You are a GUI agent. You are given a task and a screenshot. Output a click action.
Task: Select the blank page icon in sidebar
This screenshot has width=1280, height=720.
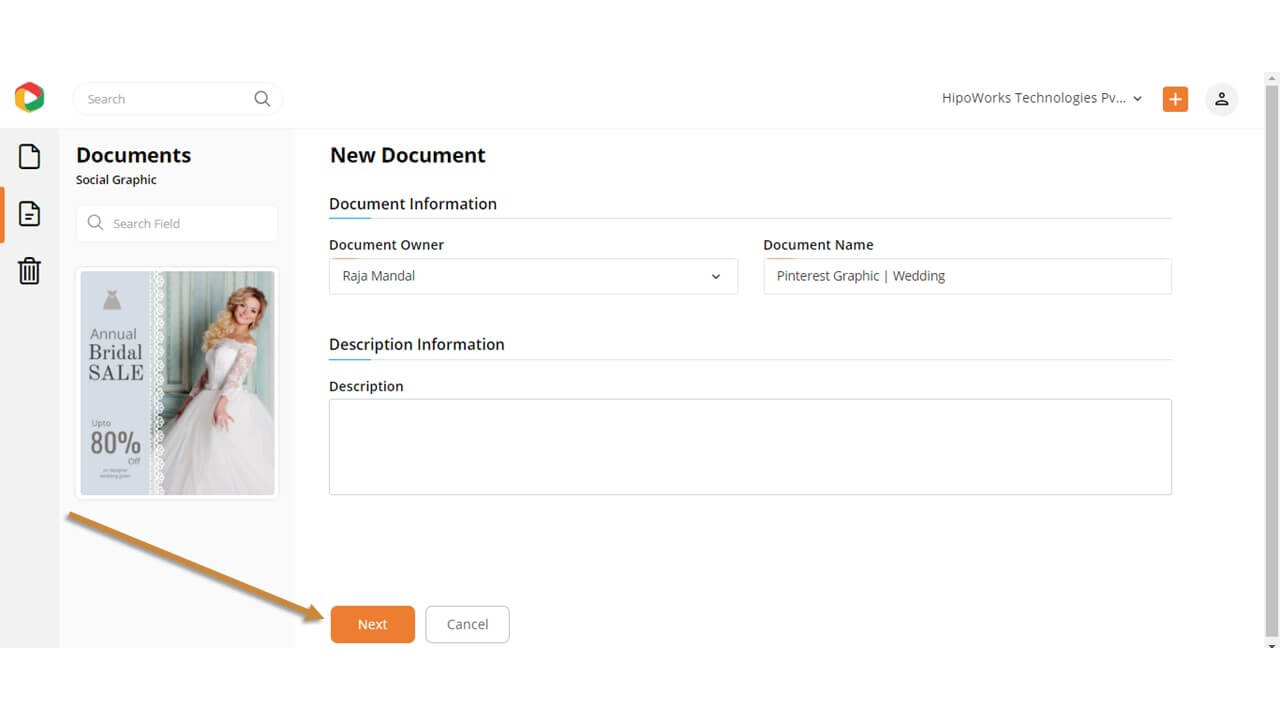pos(30,156)
